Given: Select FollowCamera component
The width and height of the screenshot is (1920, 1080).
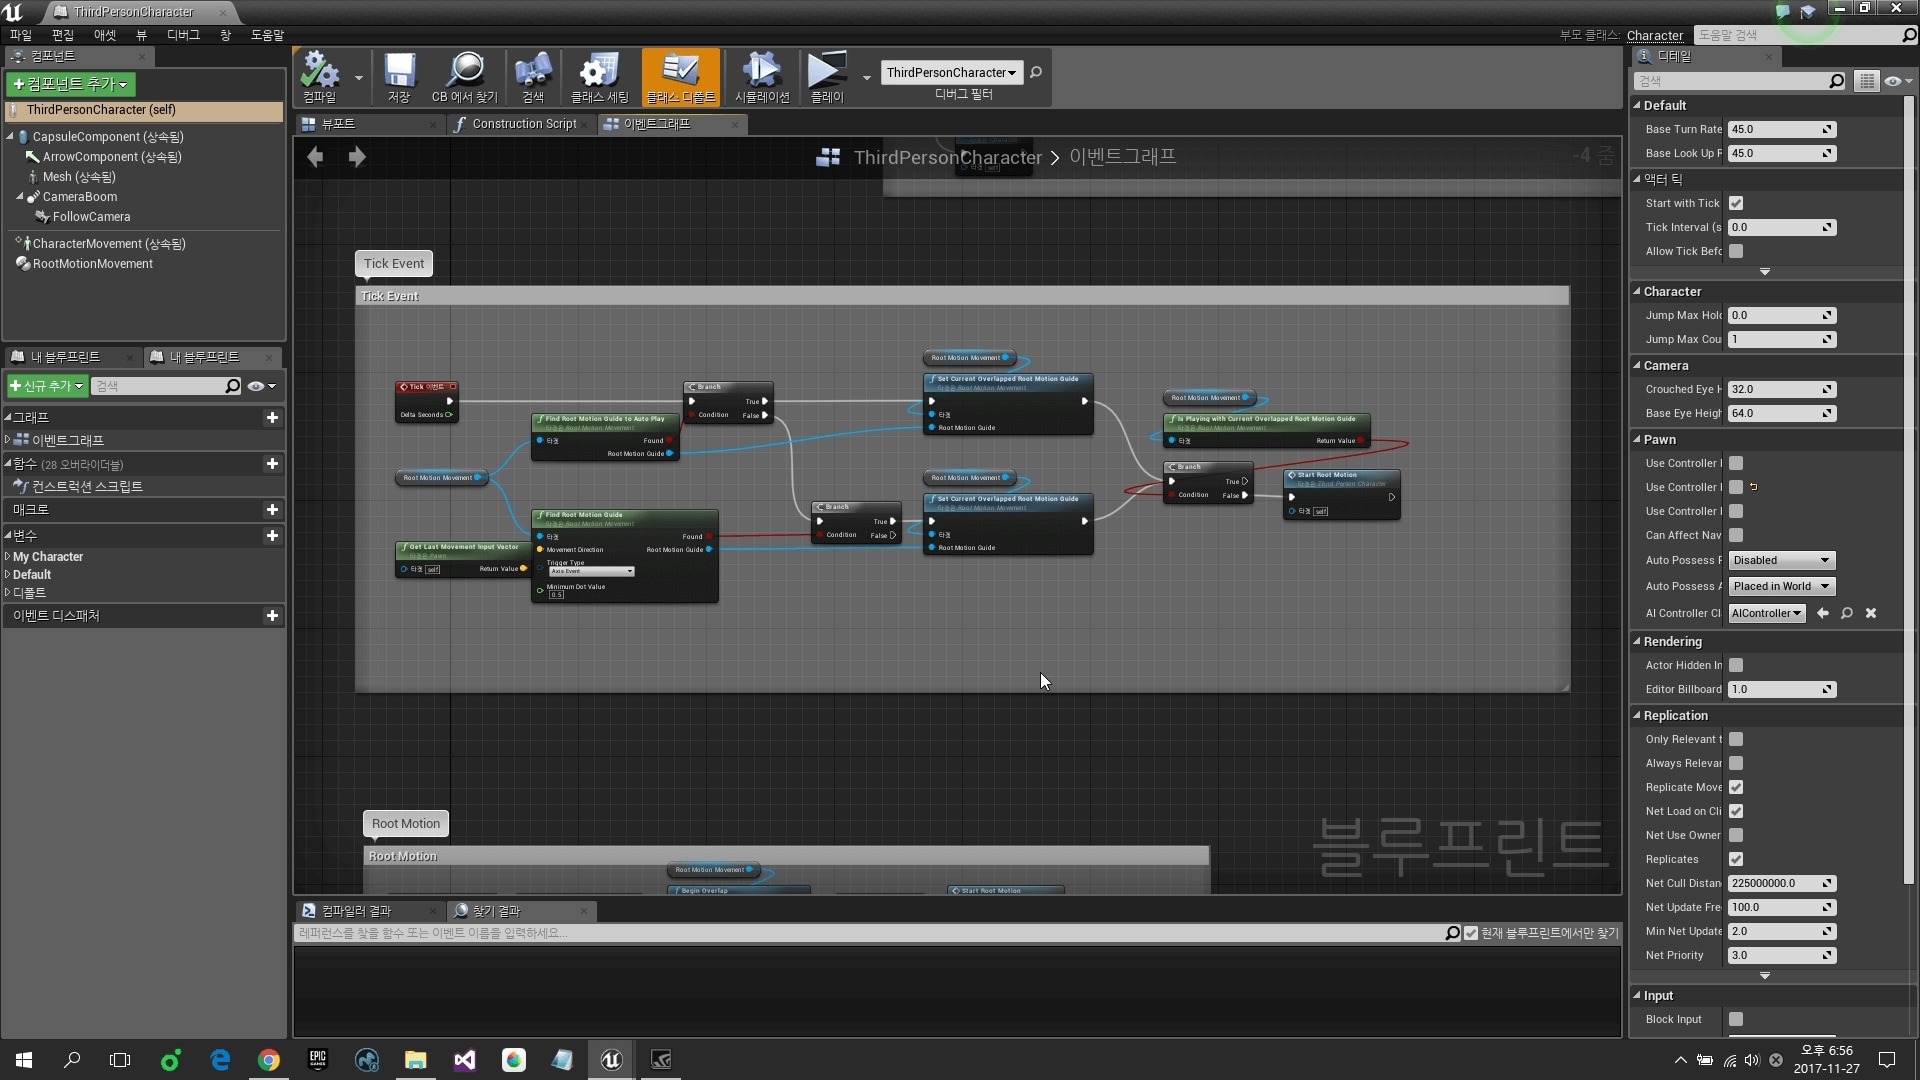Looking at the screenshot, I should (x=91, y=217).
